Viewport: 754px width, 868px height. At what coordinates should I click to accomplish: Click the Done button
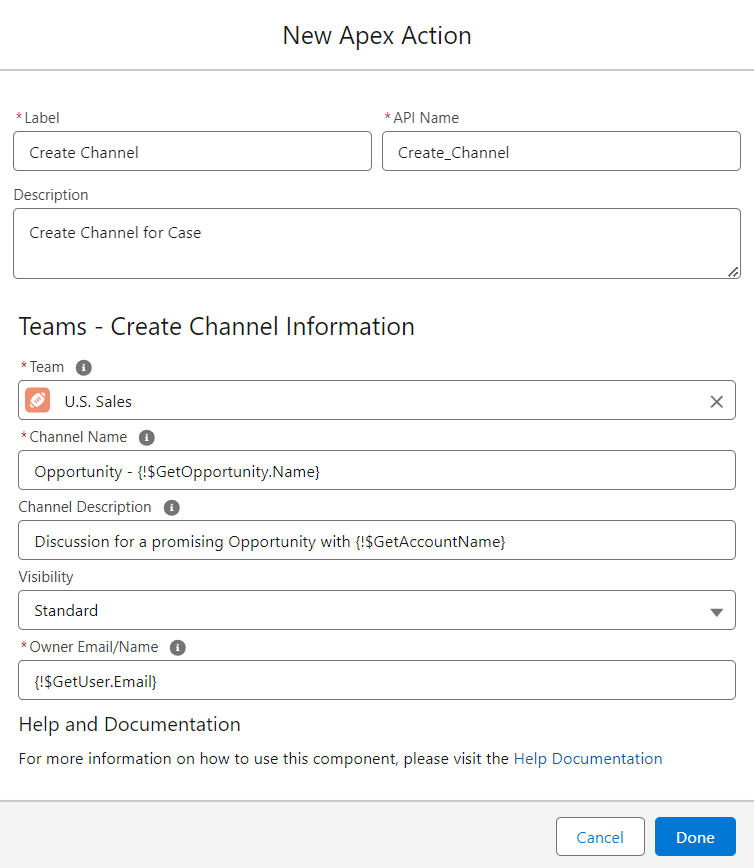coord(695,836)
